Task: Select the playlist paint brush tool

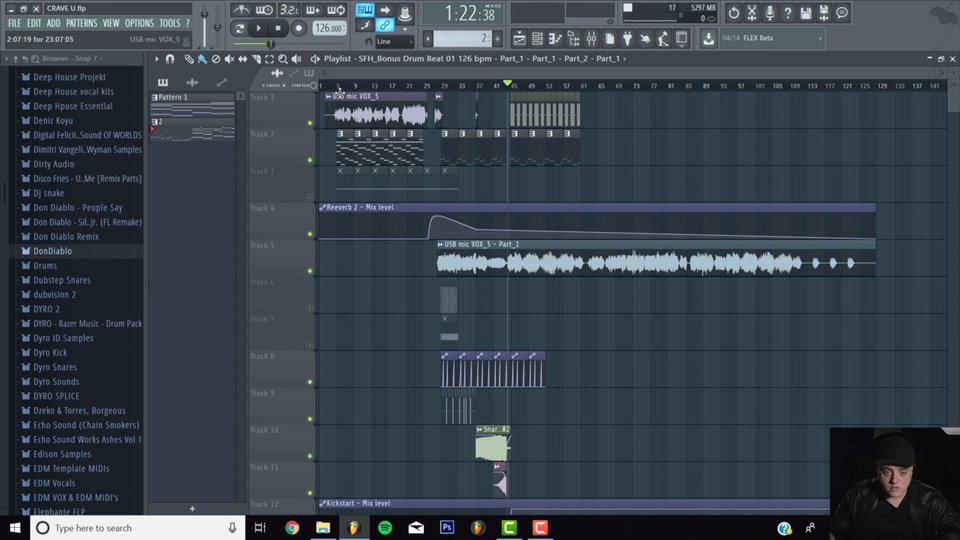Action: point(202,59)
